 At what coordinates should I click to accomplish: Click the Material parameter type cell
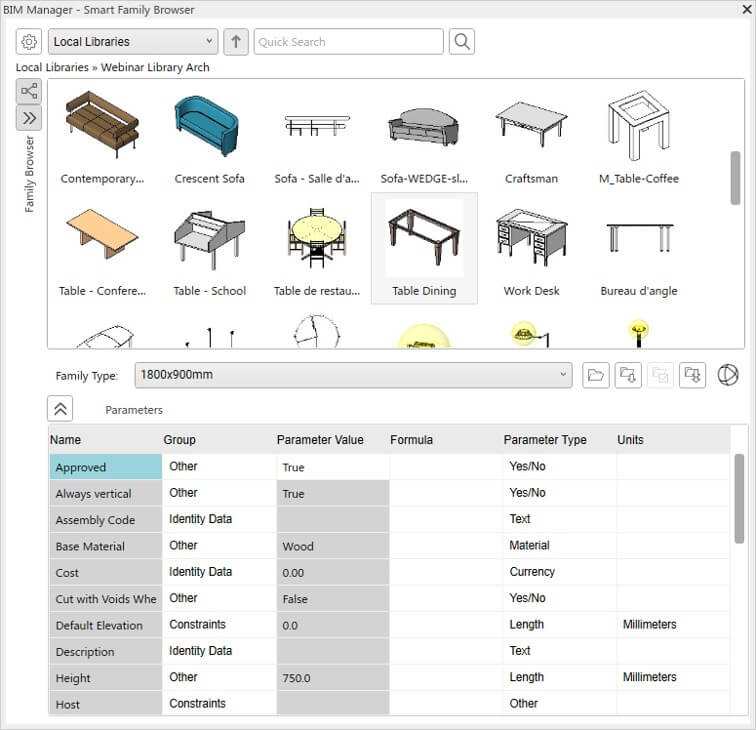560,545
